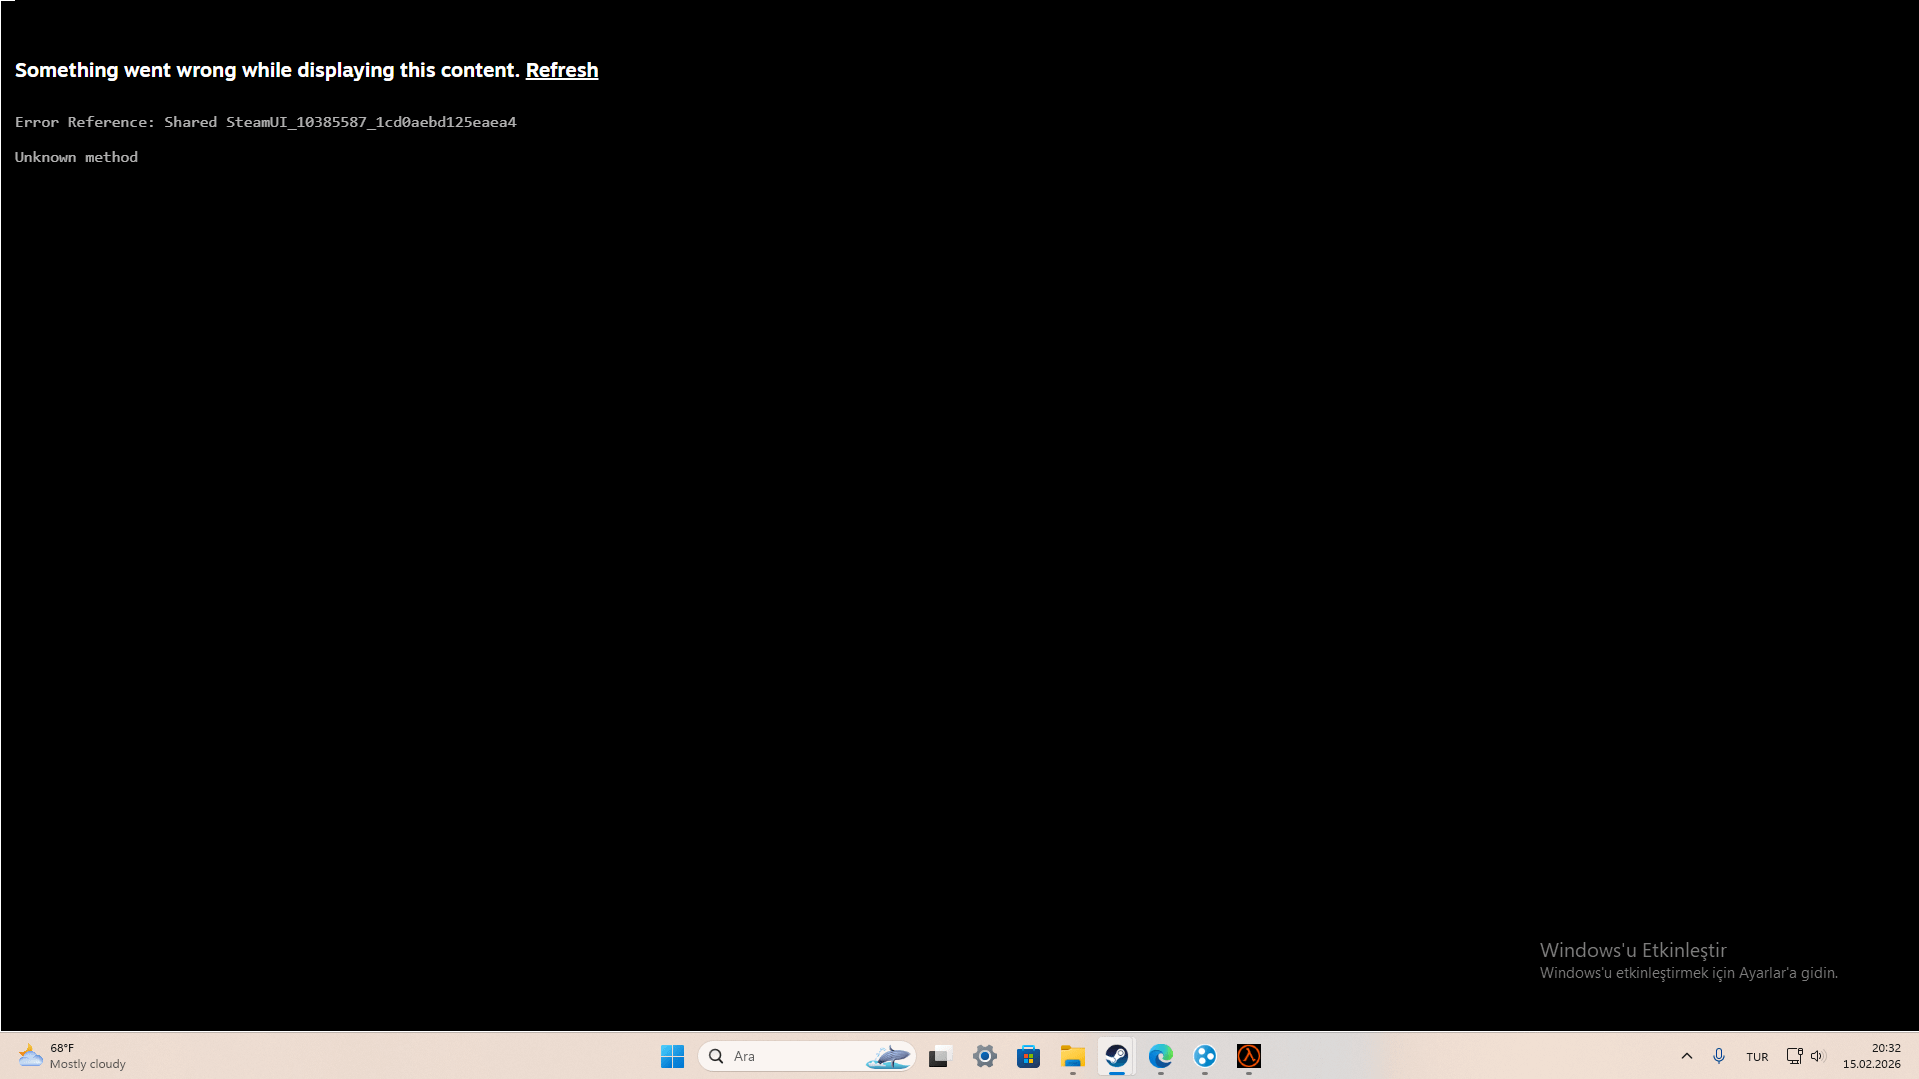
Task: Open the volume speaker tray icon
Action: tap(1817, 1056)
